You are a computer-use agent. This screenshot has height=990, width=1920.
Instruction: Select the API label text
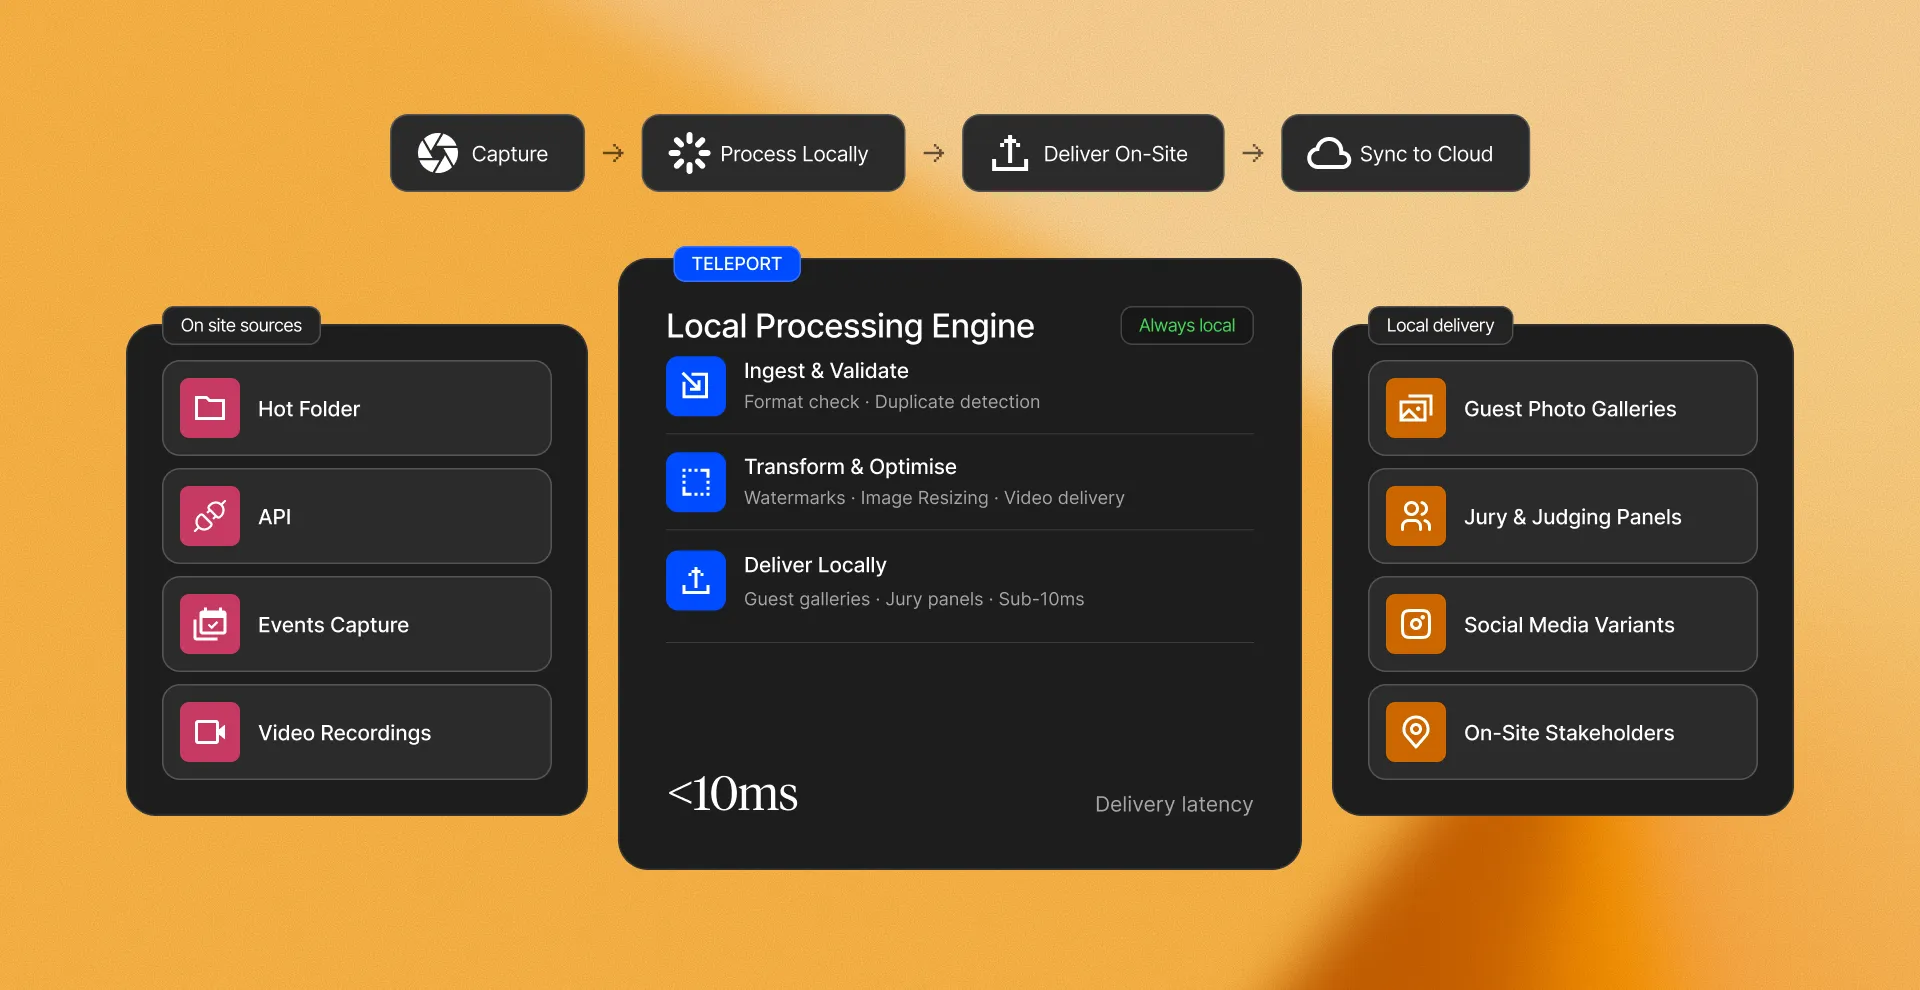(275, 517)
